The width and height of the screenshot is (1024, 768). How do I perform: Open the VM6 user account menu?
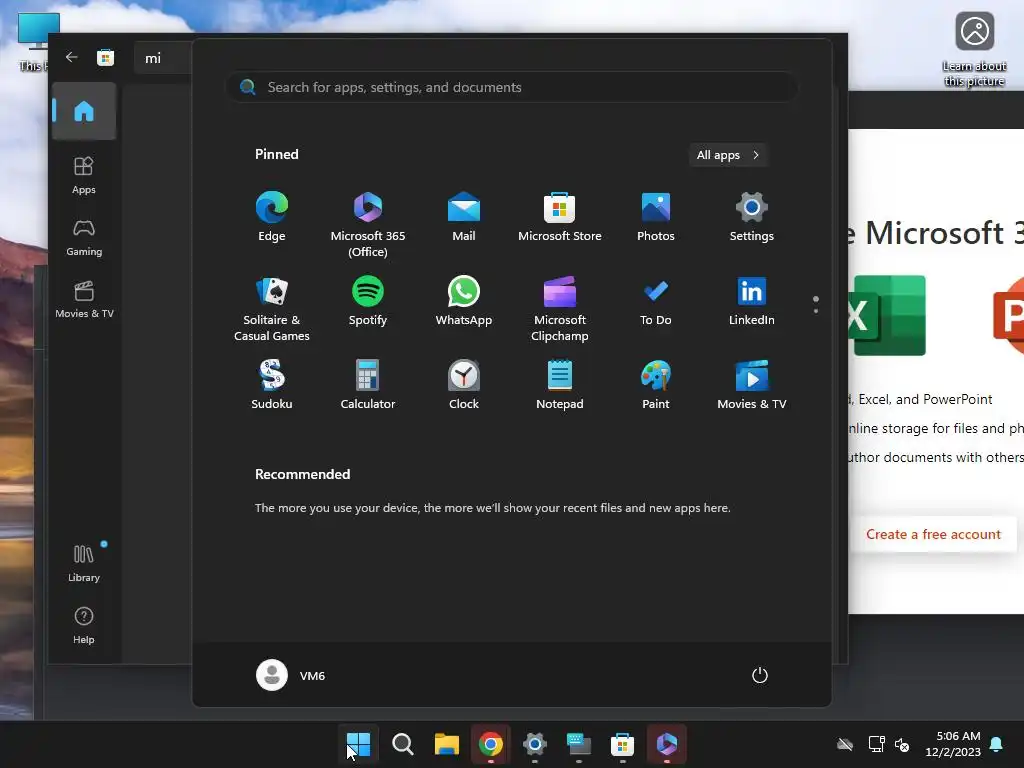click(x=291, y=675)
